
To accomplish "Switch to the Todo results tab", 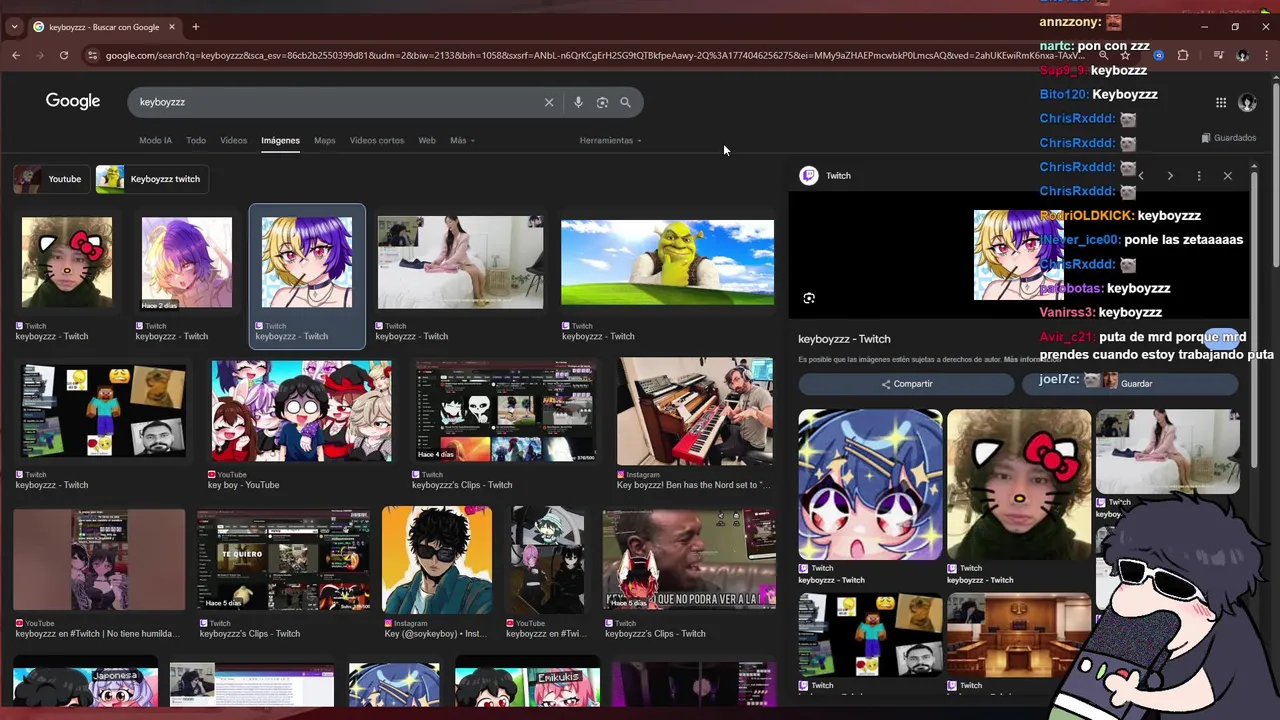I will 196,140.
